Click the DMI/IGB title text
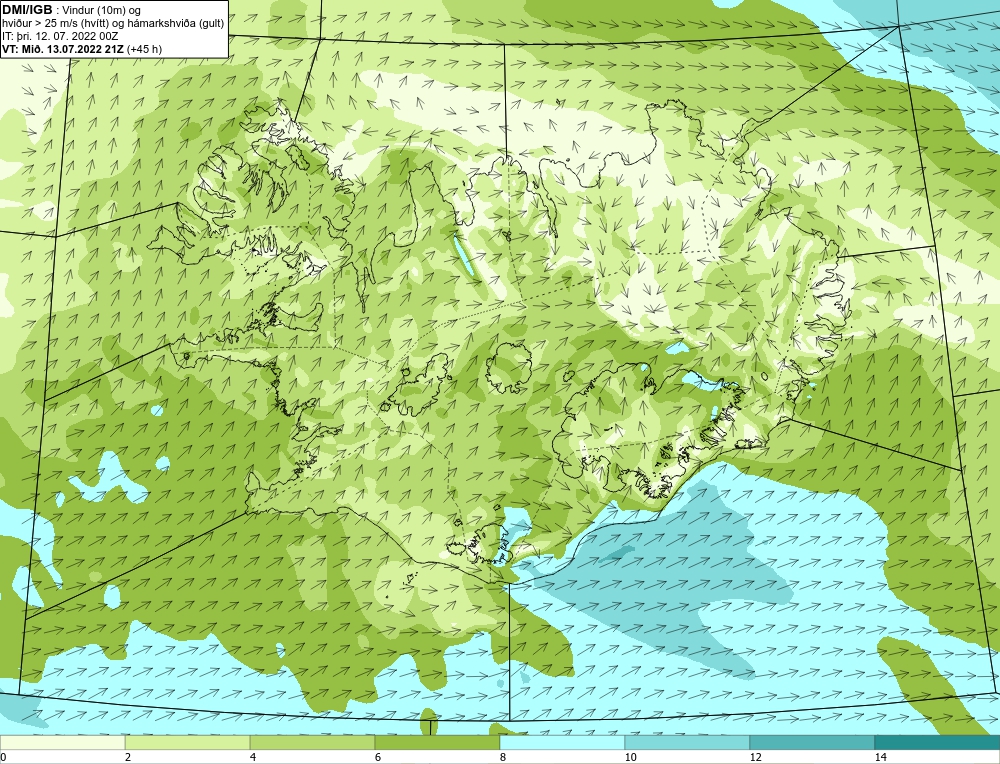 tap(27, 10)
